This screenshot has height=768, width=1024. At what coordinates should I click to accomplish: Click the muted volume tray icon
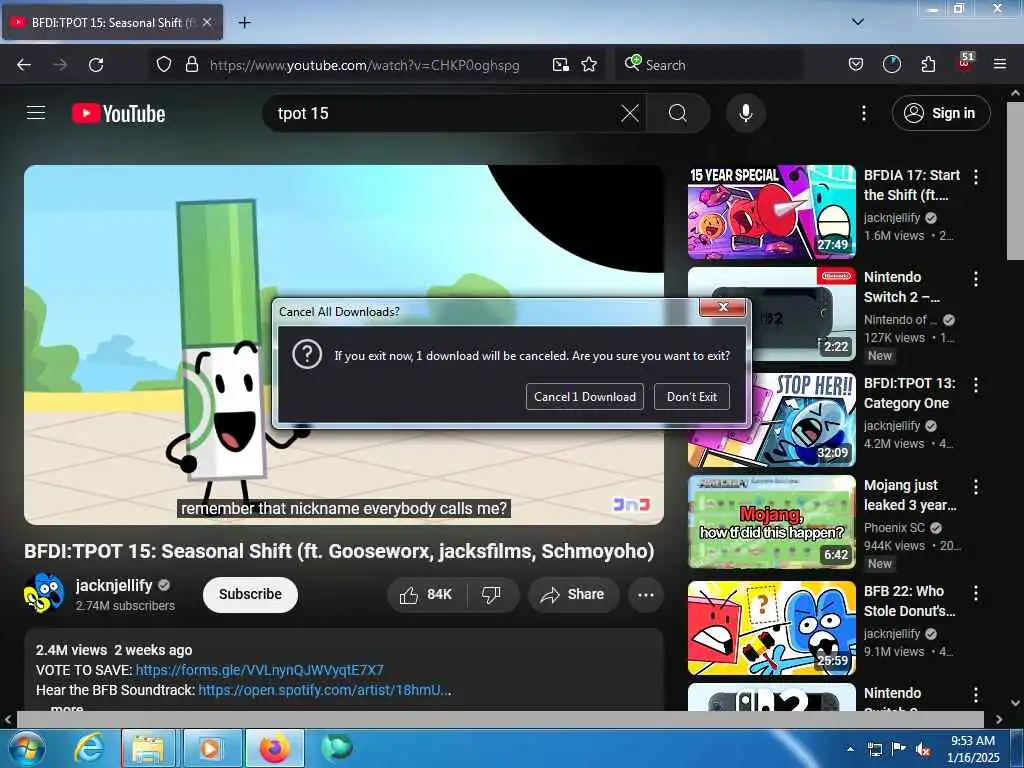point(923,750)
